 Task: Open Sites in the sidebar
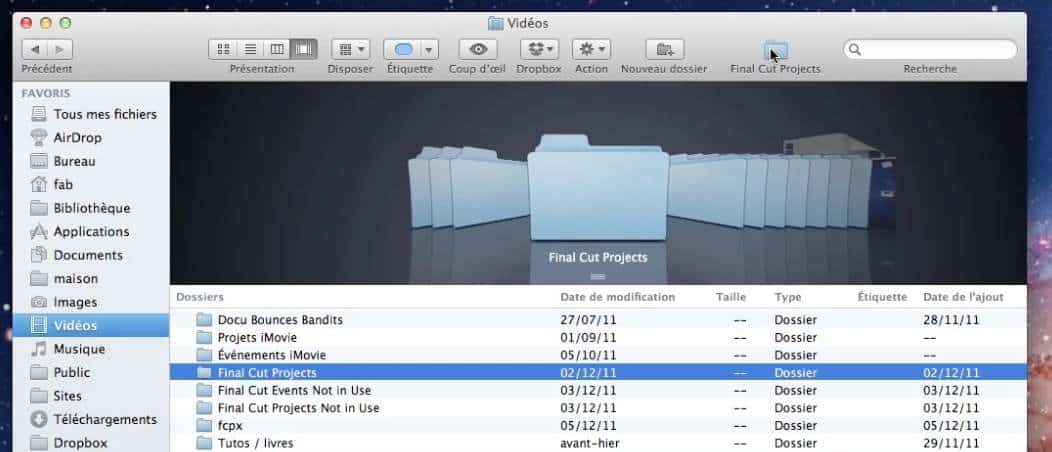pyautogui.click(x=91, y=396)
